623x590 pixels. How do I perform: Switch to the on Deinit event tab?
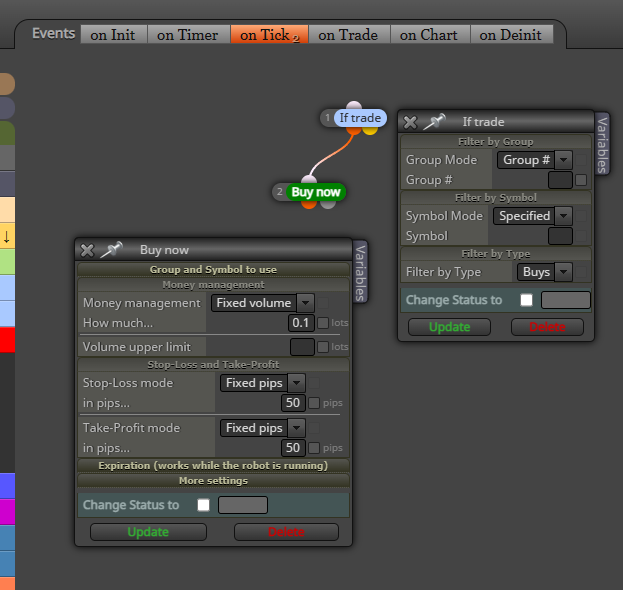click(512, 35)
